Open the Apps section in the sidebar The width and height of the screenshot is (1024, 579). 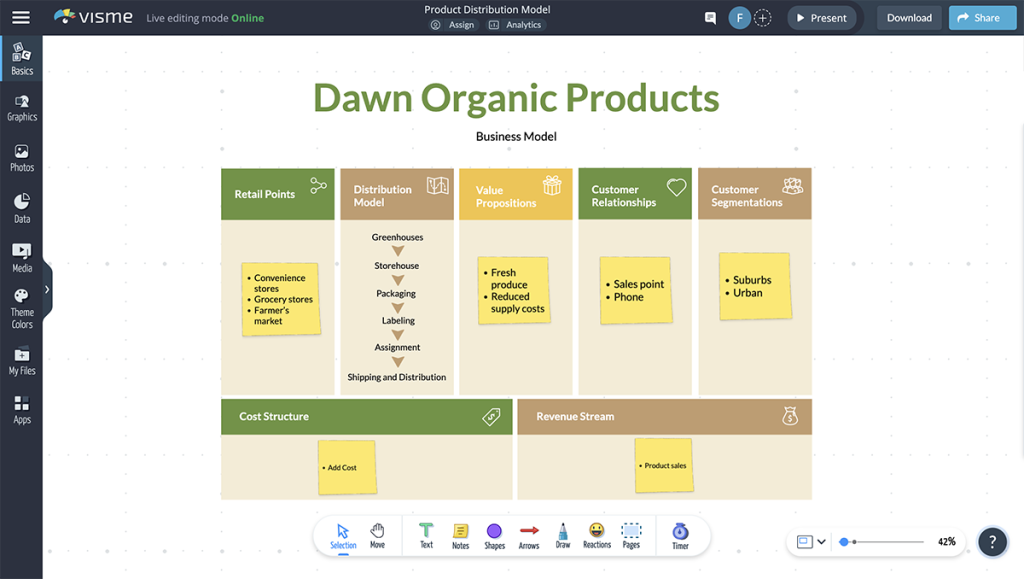(21, 409)
